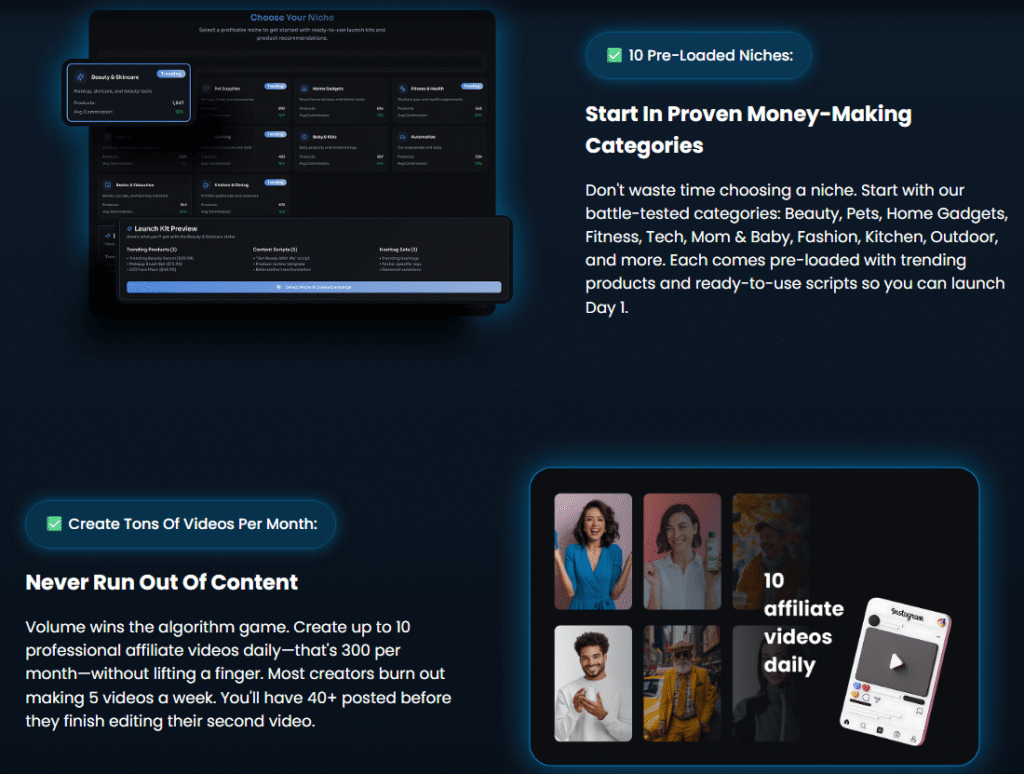Click the Home Gadgets house icon

click(304, 88)
